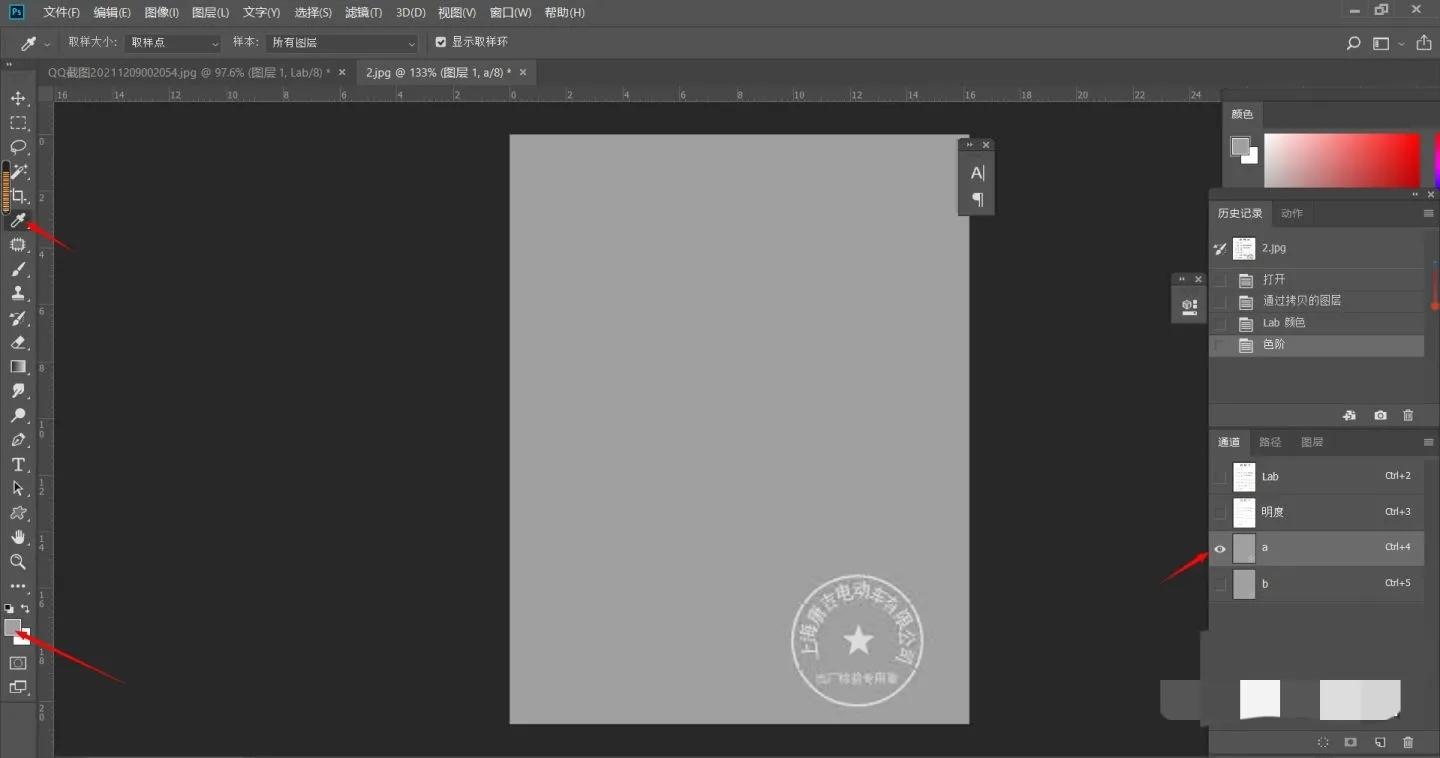The width and height of the screenshot is (1440, 758).
Task: Show the Lab composite channel
Action: (x=1219, y=477)
